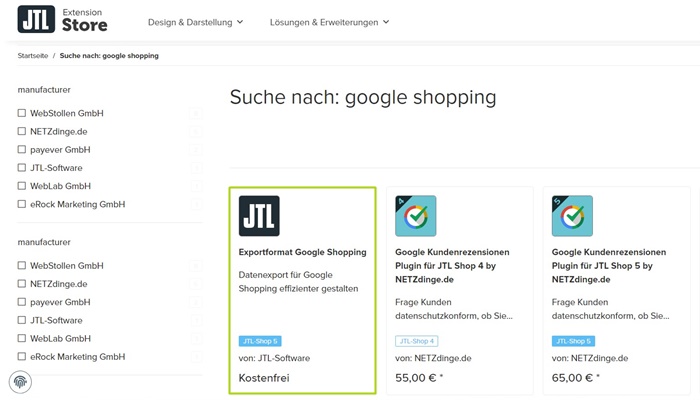
Task: Click the Google reviews icon for JTL Shop 4 plugin
Action: (x=416, y=216)
